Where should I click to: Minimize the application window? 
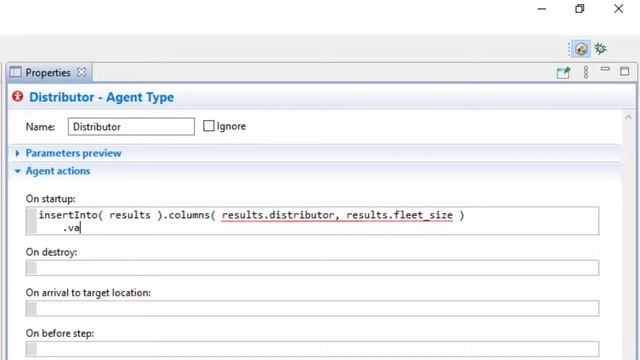point(542,9)
